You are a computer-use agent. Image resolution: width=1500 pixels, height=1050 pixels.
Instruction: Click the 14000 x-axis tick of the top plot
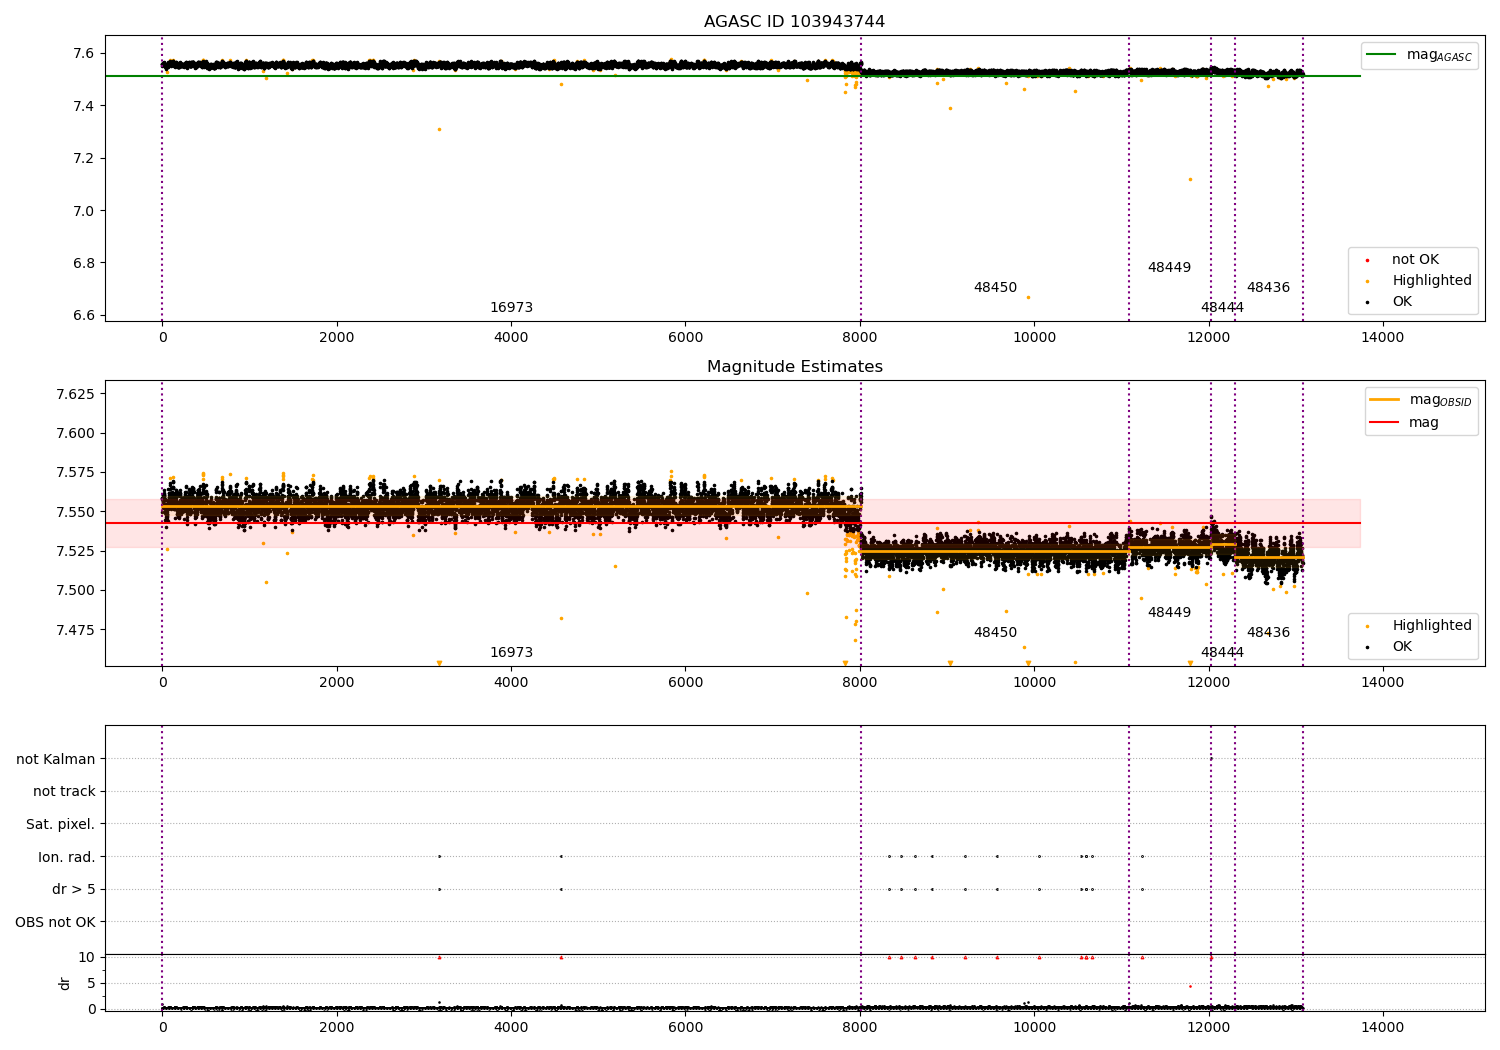point(1383,338)
